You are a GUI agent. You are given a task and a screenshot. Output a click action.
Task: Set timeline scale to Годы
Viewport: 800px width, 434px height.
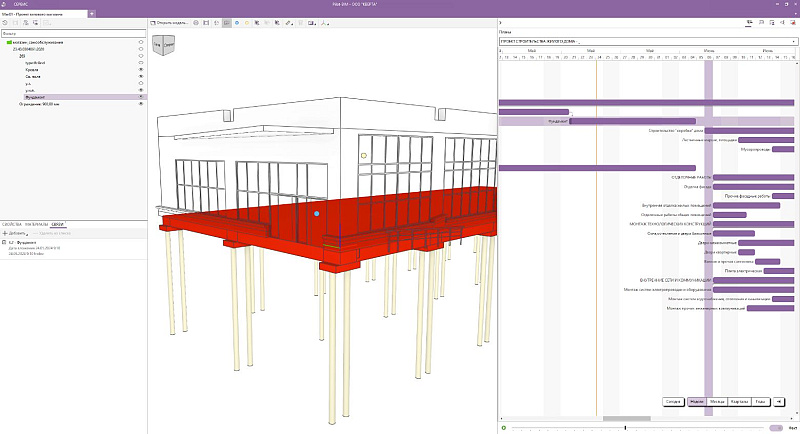(x=760, y=402)
